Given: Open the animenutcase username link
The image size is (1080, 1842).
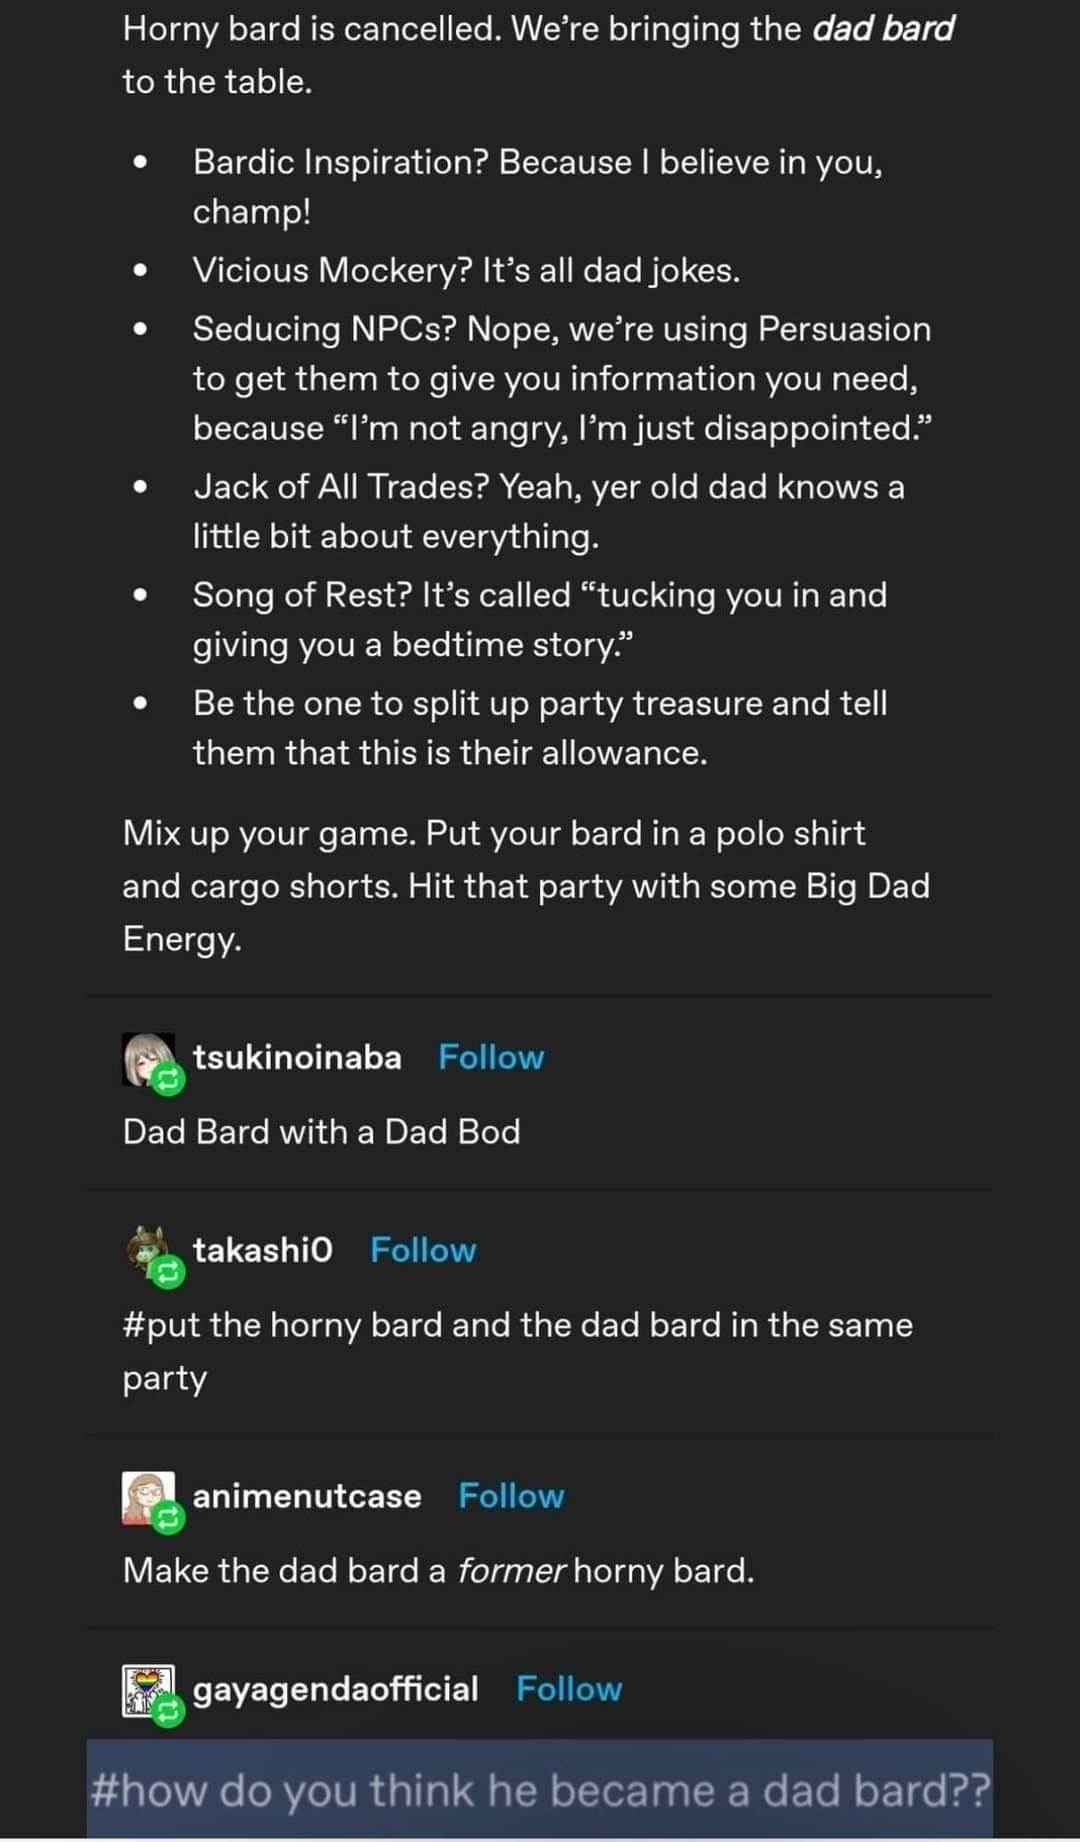Looking at the screenshot, I should [307, 1496].
